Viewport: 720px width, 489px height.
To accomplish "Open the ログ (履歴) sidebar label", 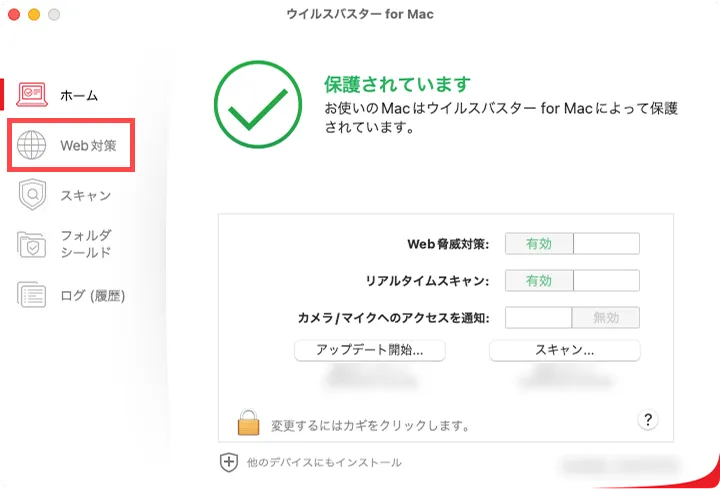I will [x=93, y=295].
